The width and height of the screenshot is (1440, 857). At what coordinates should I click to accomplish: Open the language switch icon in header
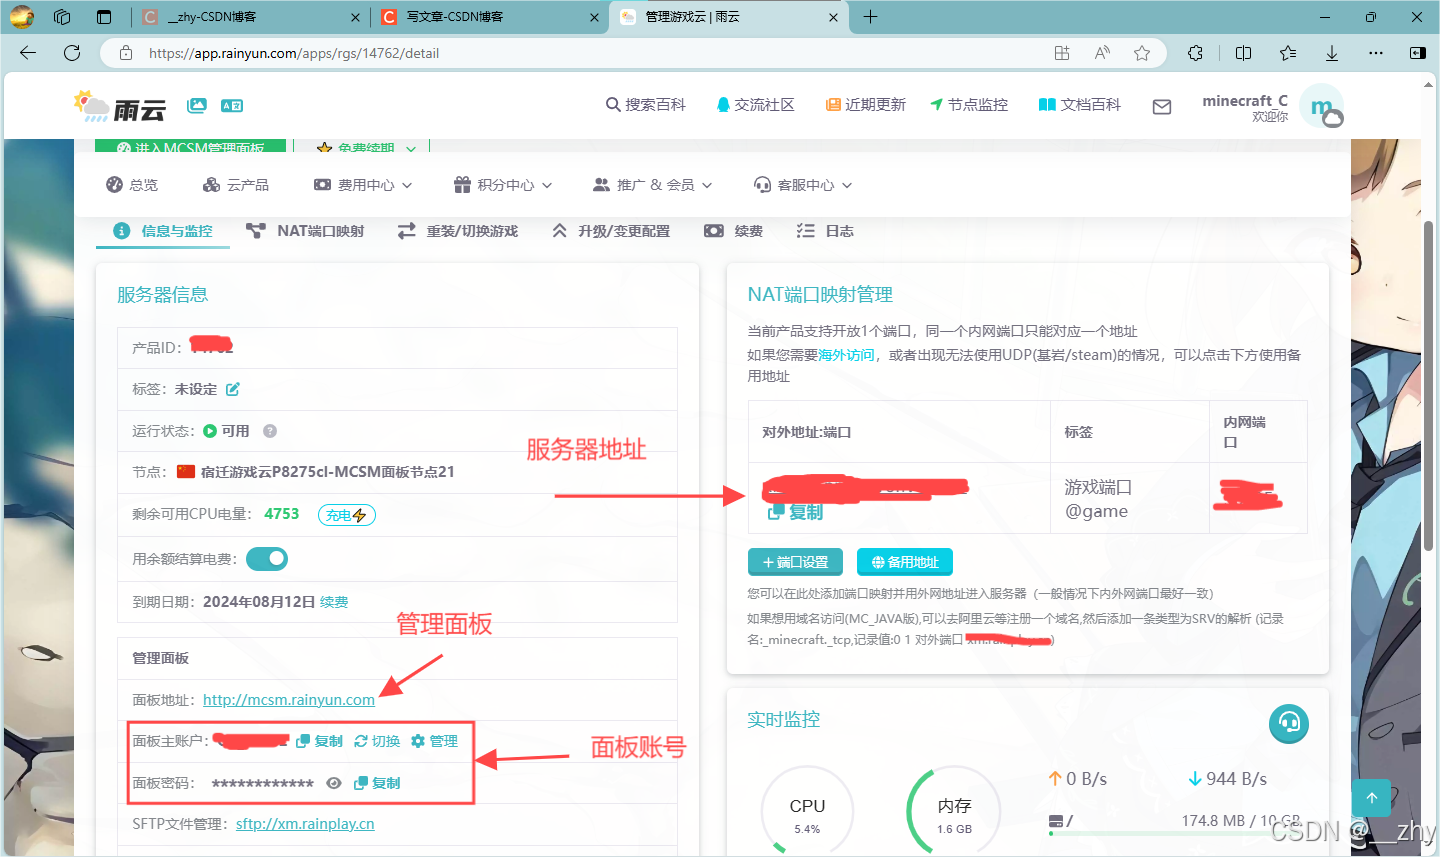[x=232, y=105]
